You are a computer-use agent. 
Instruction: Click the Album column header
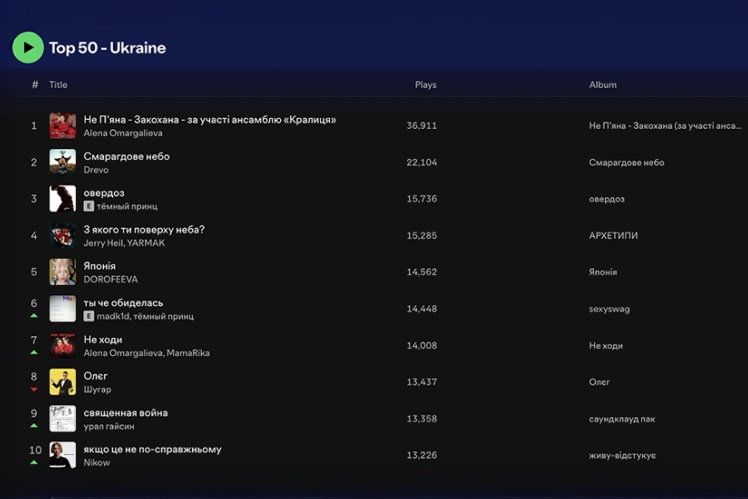(603, 84)
